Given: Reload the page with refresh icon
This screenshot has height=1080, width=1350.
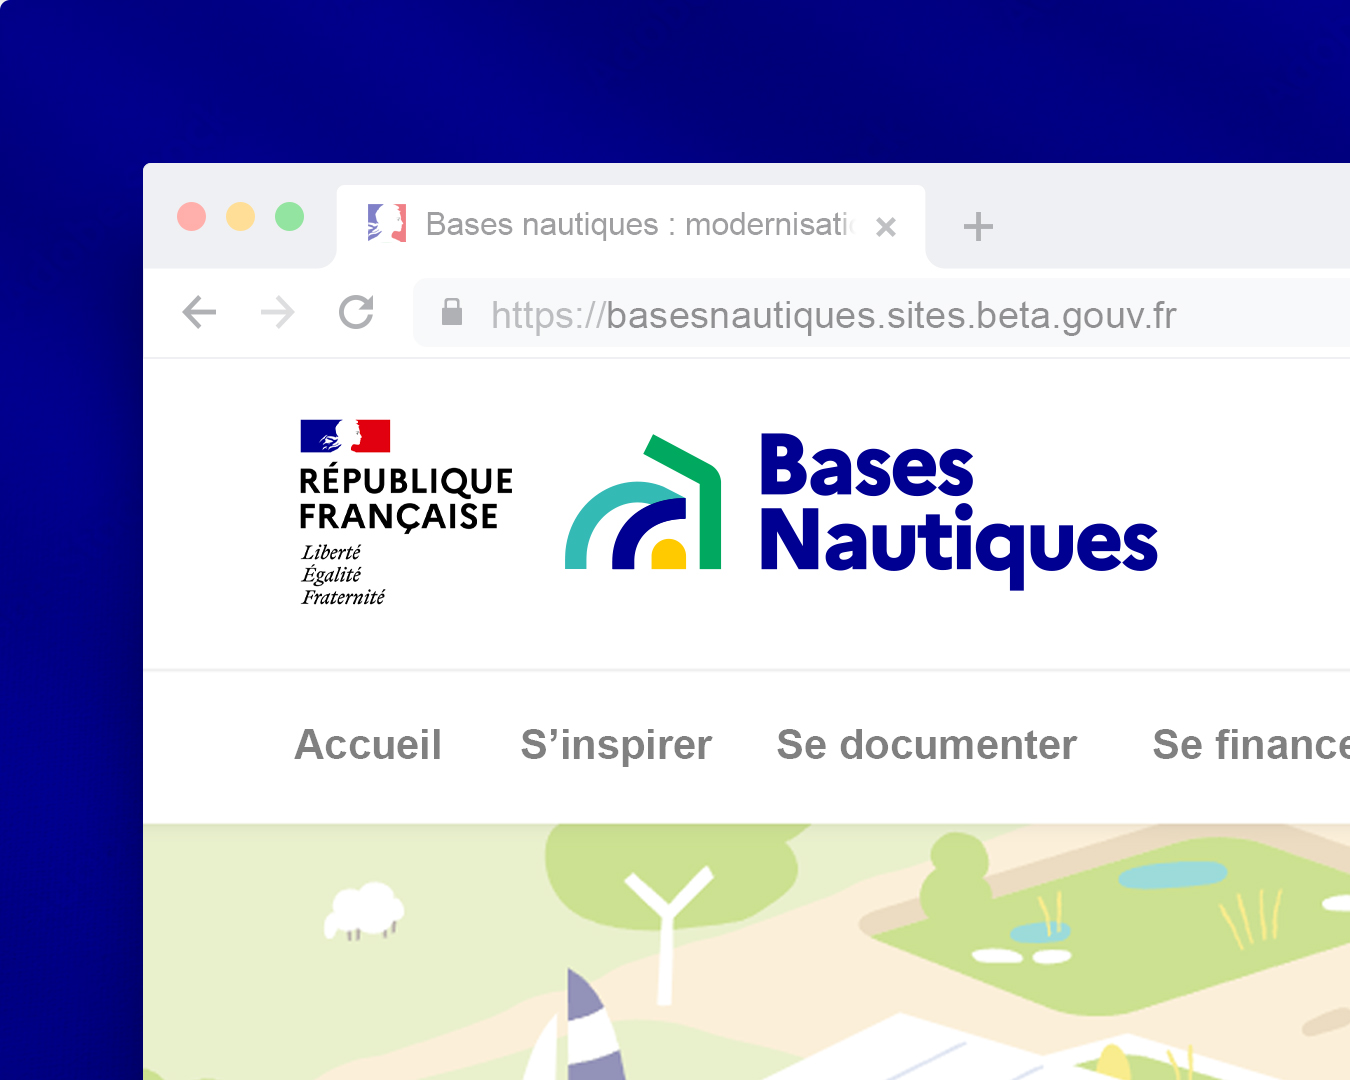Looking at the screenshot, I should [x=356, y=312].
